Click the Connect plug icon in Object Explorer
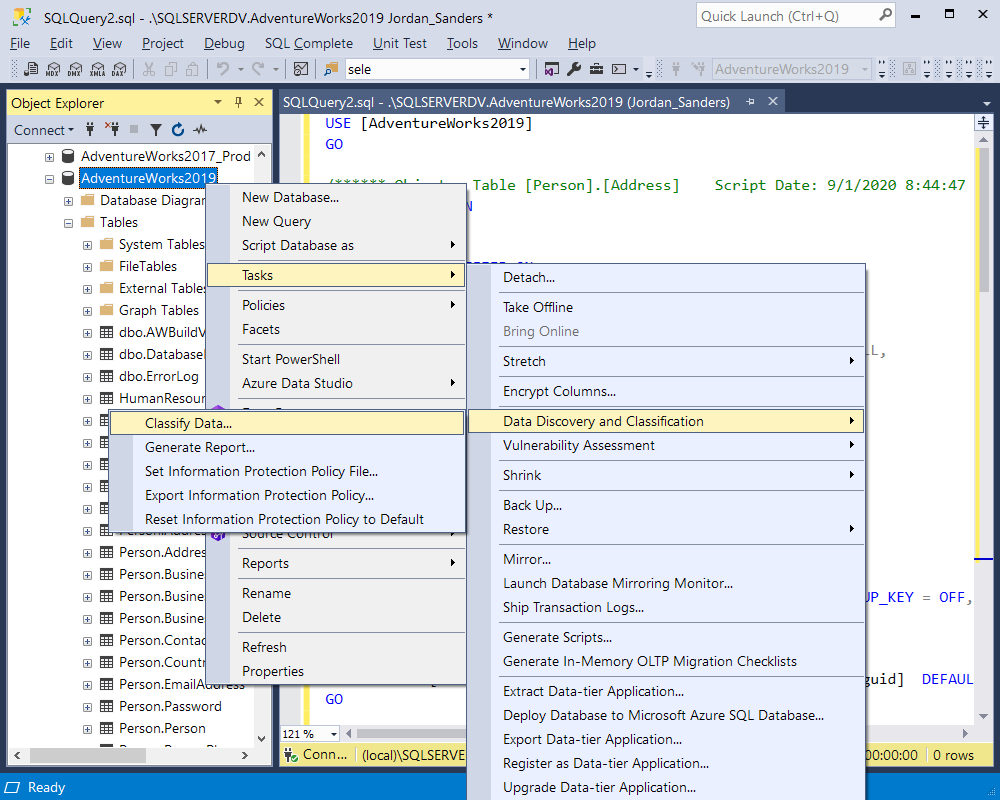The image size is (1000, 800). pos(90,130)
